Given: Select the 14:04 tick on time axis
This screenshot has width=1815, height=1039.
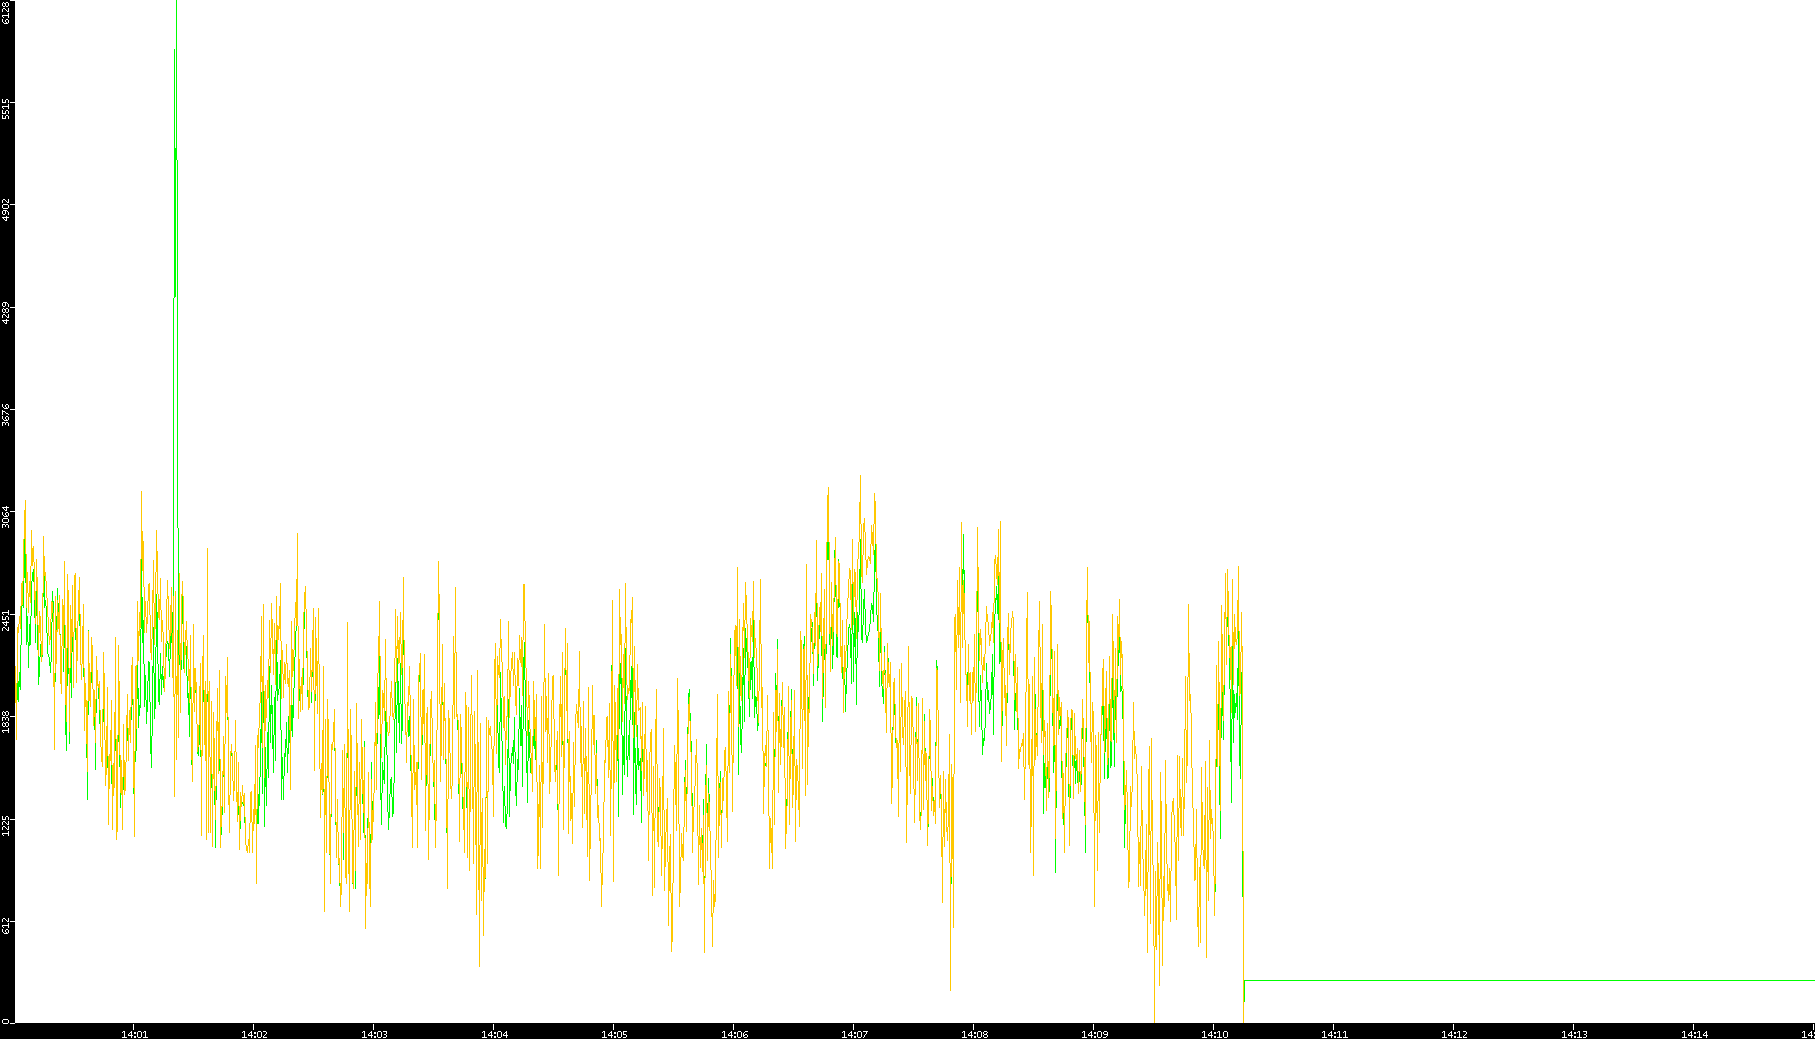Looking at the screenshot, I should 494,1034.
